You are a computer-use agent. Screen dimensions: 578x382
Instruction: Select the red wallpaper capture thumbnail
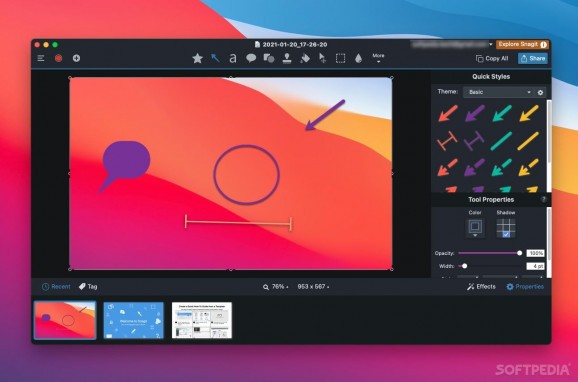[65, 320]
